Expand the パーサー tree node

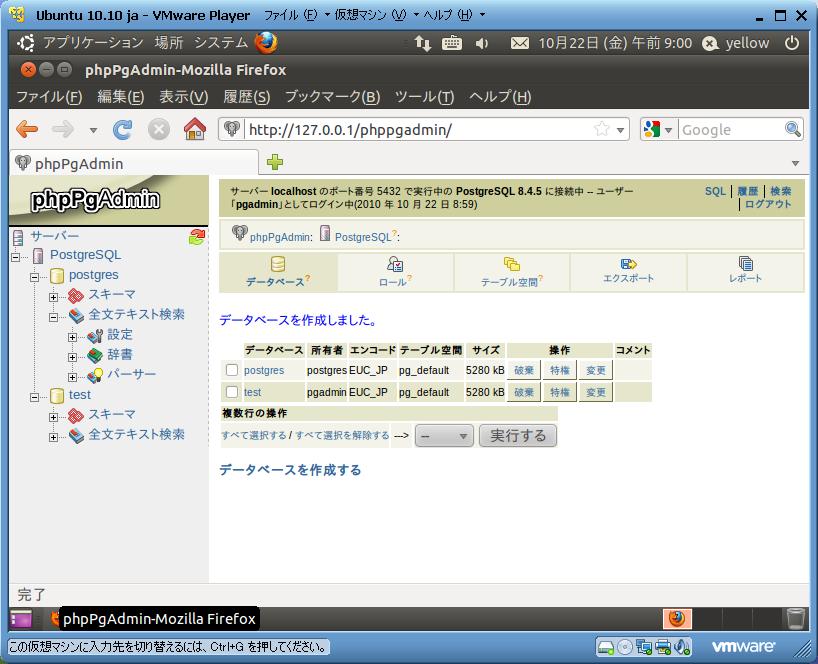click(73, 377)
